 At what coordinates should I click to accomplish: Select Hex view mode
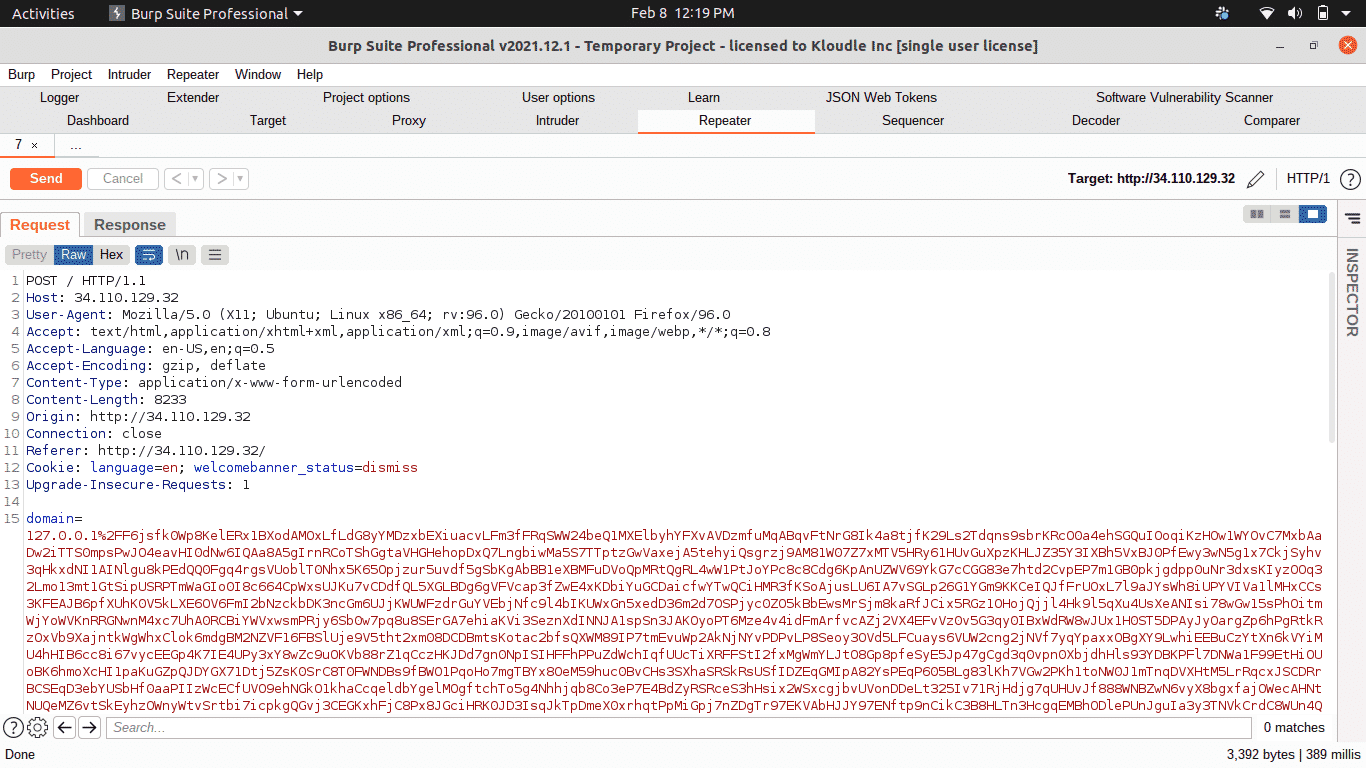(x=111, y=255)
